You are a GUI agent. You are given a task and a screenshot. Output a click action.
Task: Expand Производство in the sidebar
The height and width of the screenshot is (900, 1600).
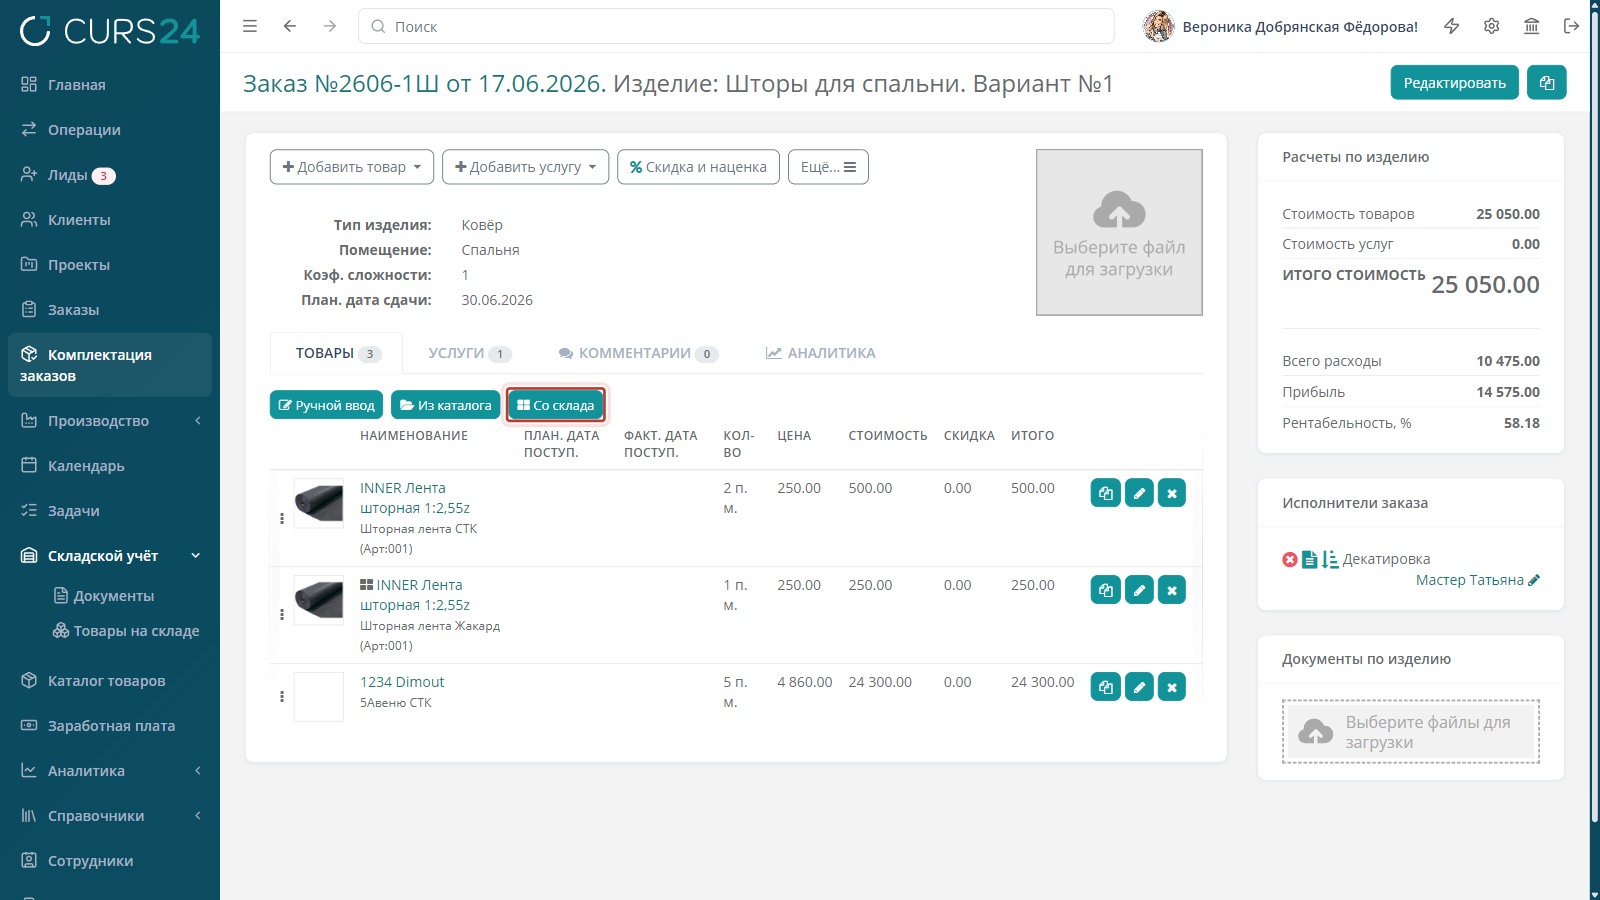coord(110,421)
